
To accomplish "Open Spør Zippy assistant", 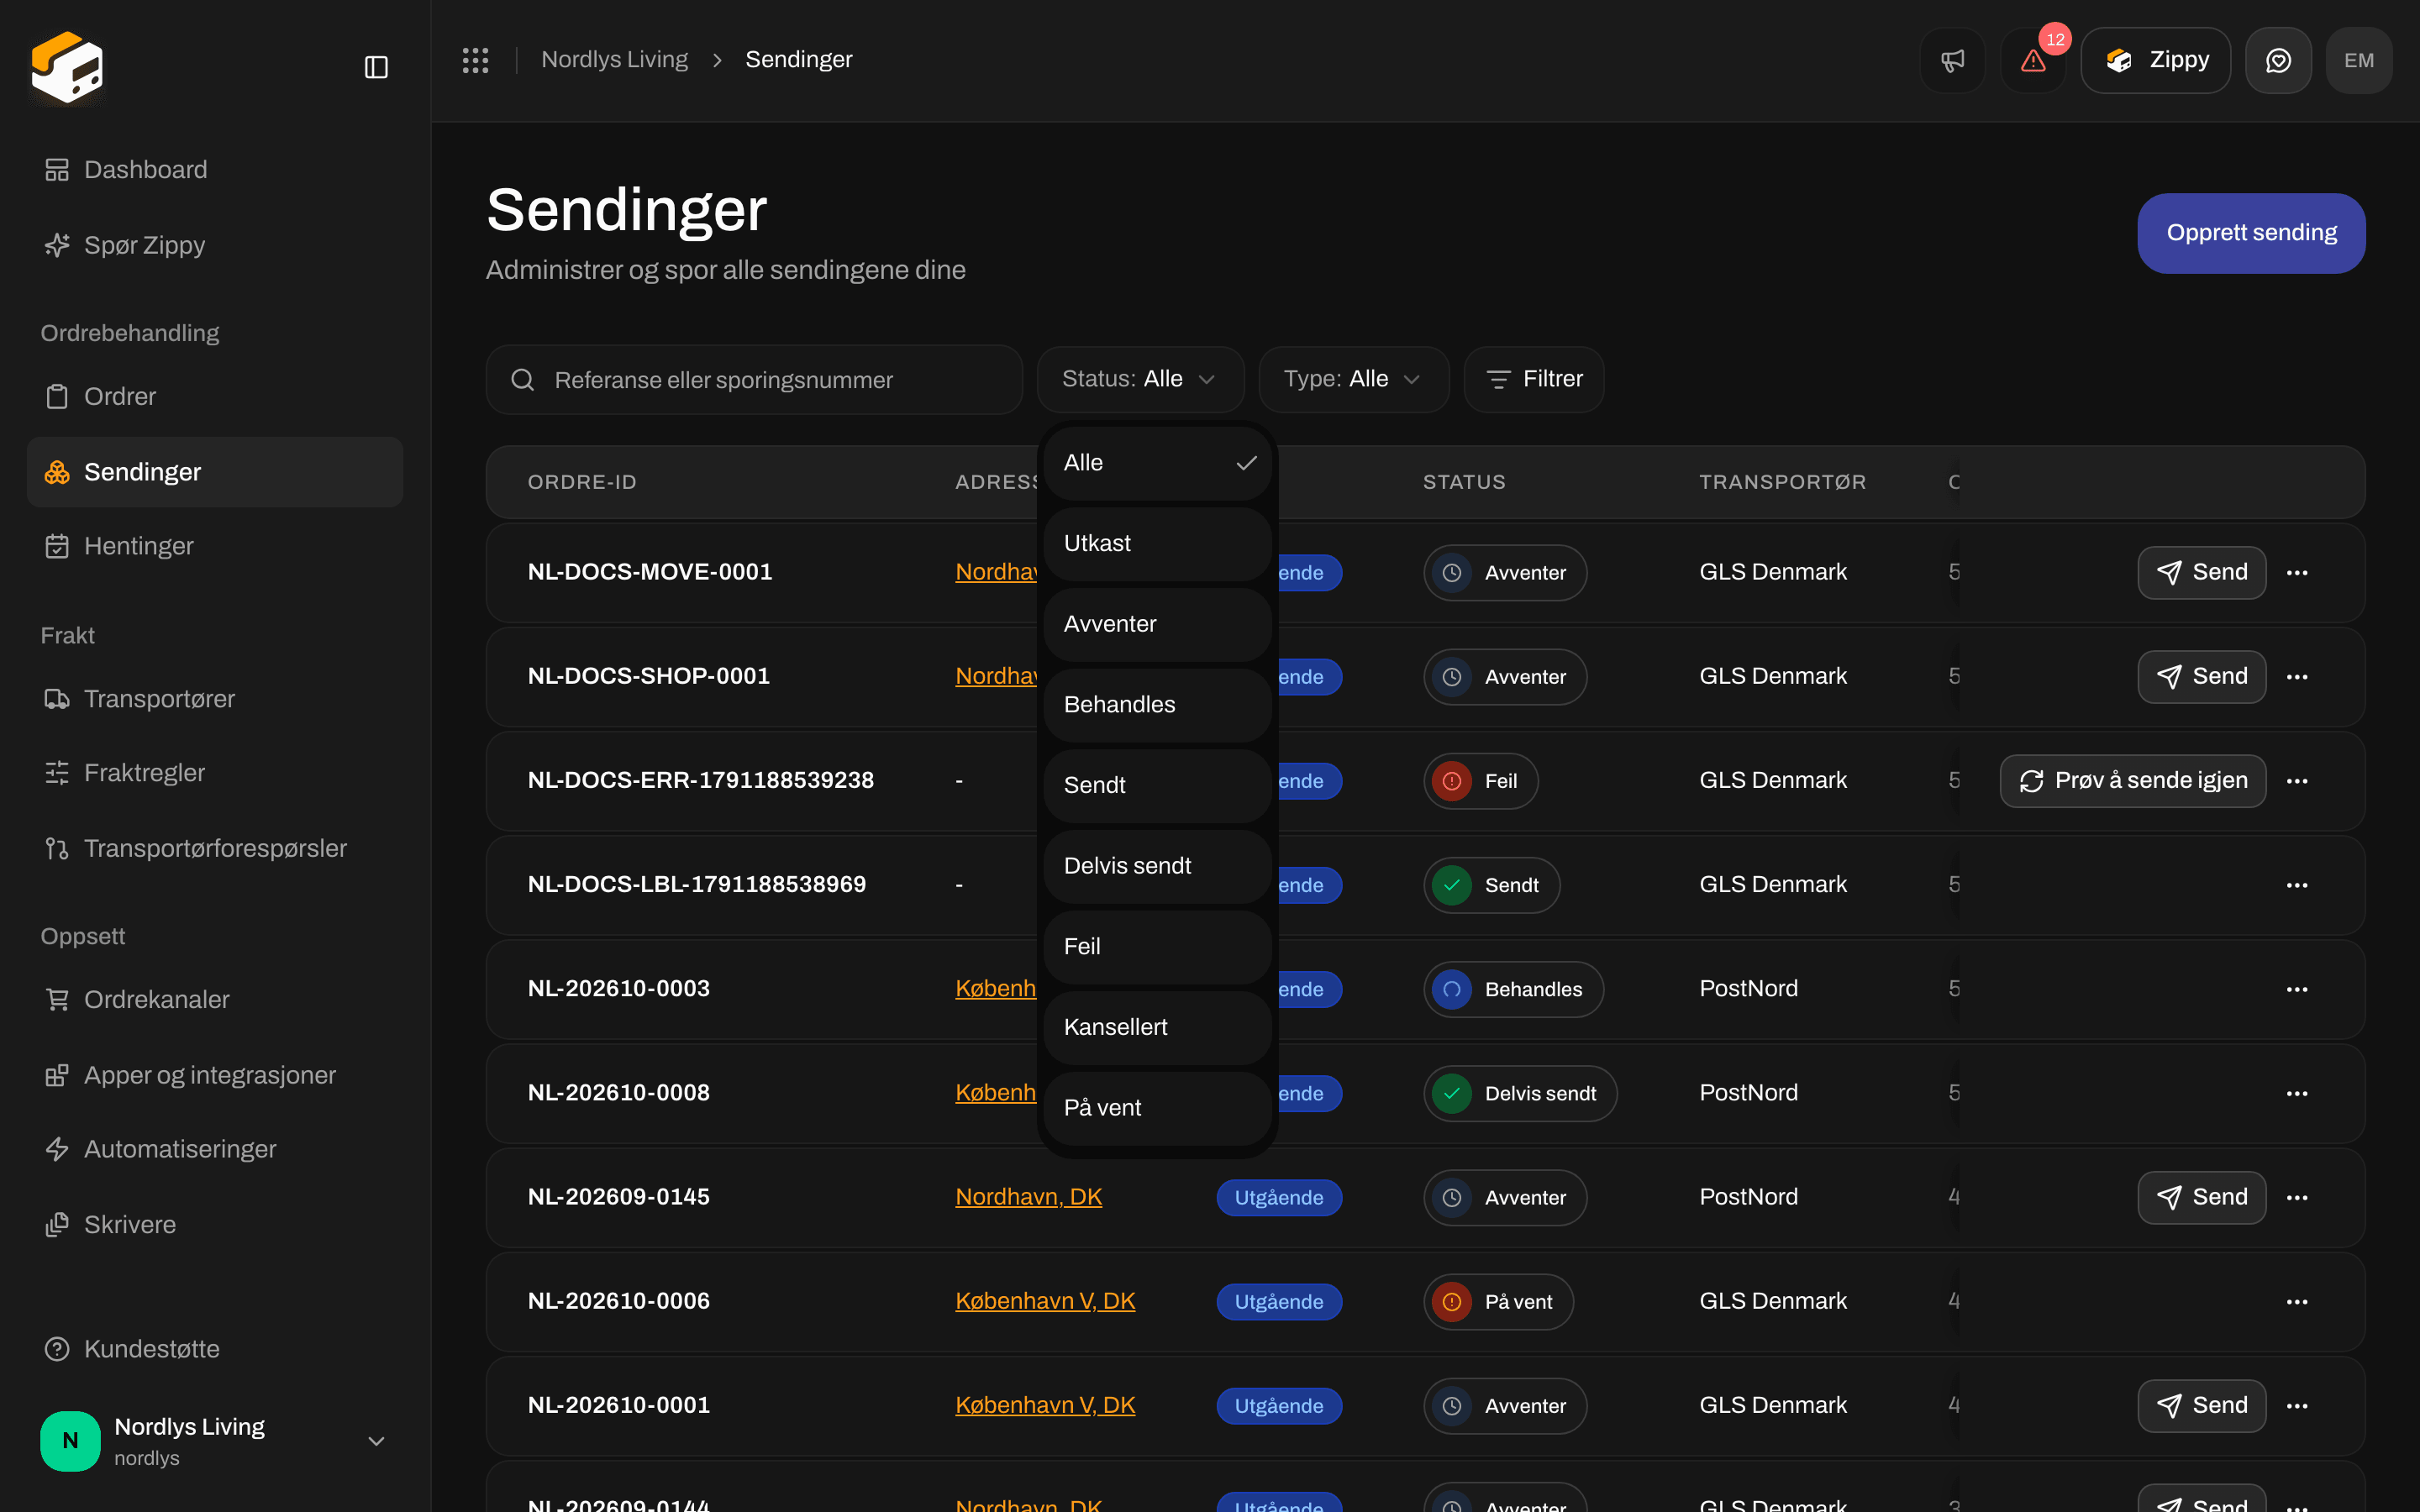I will coord(215,245).
